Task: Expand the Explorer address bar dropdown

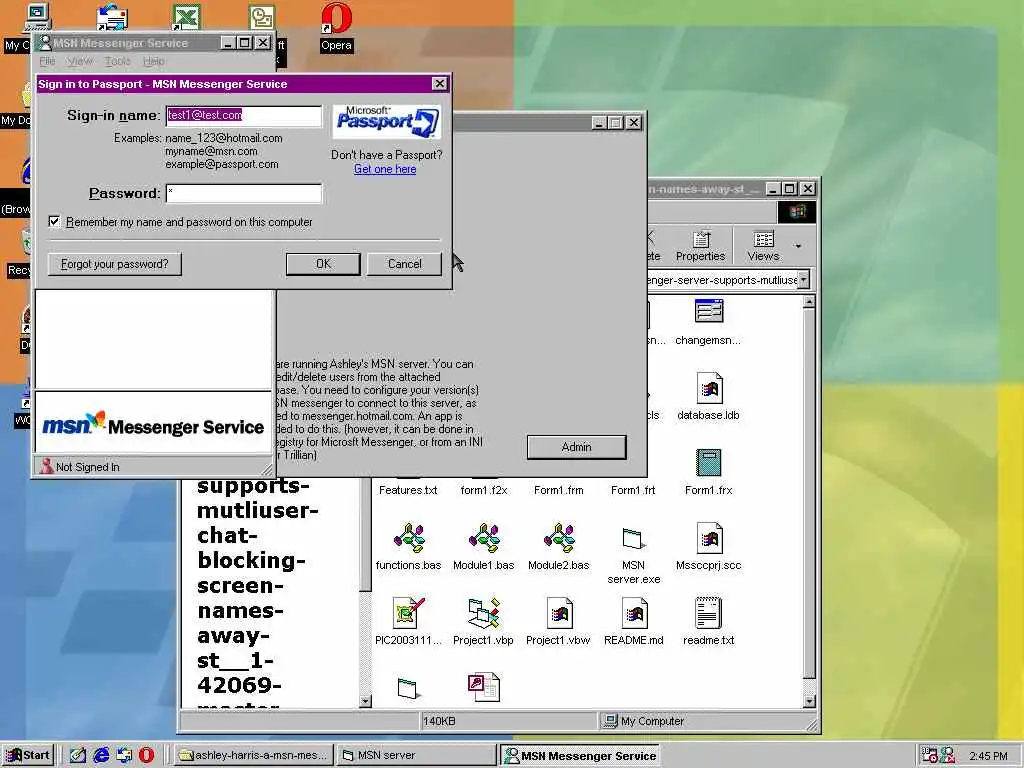Action: (804, 280)
